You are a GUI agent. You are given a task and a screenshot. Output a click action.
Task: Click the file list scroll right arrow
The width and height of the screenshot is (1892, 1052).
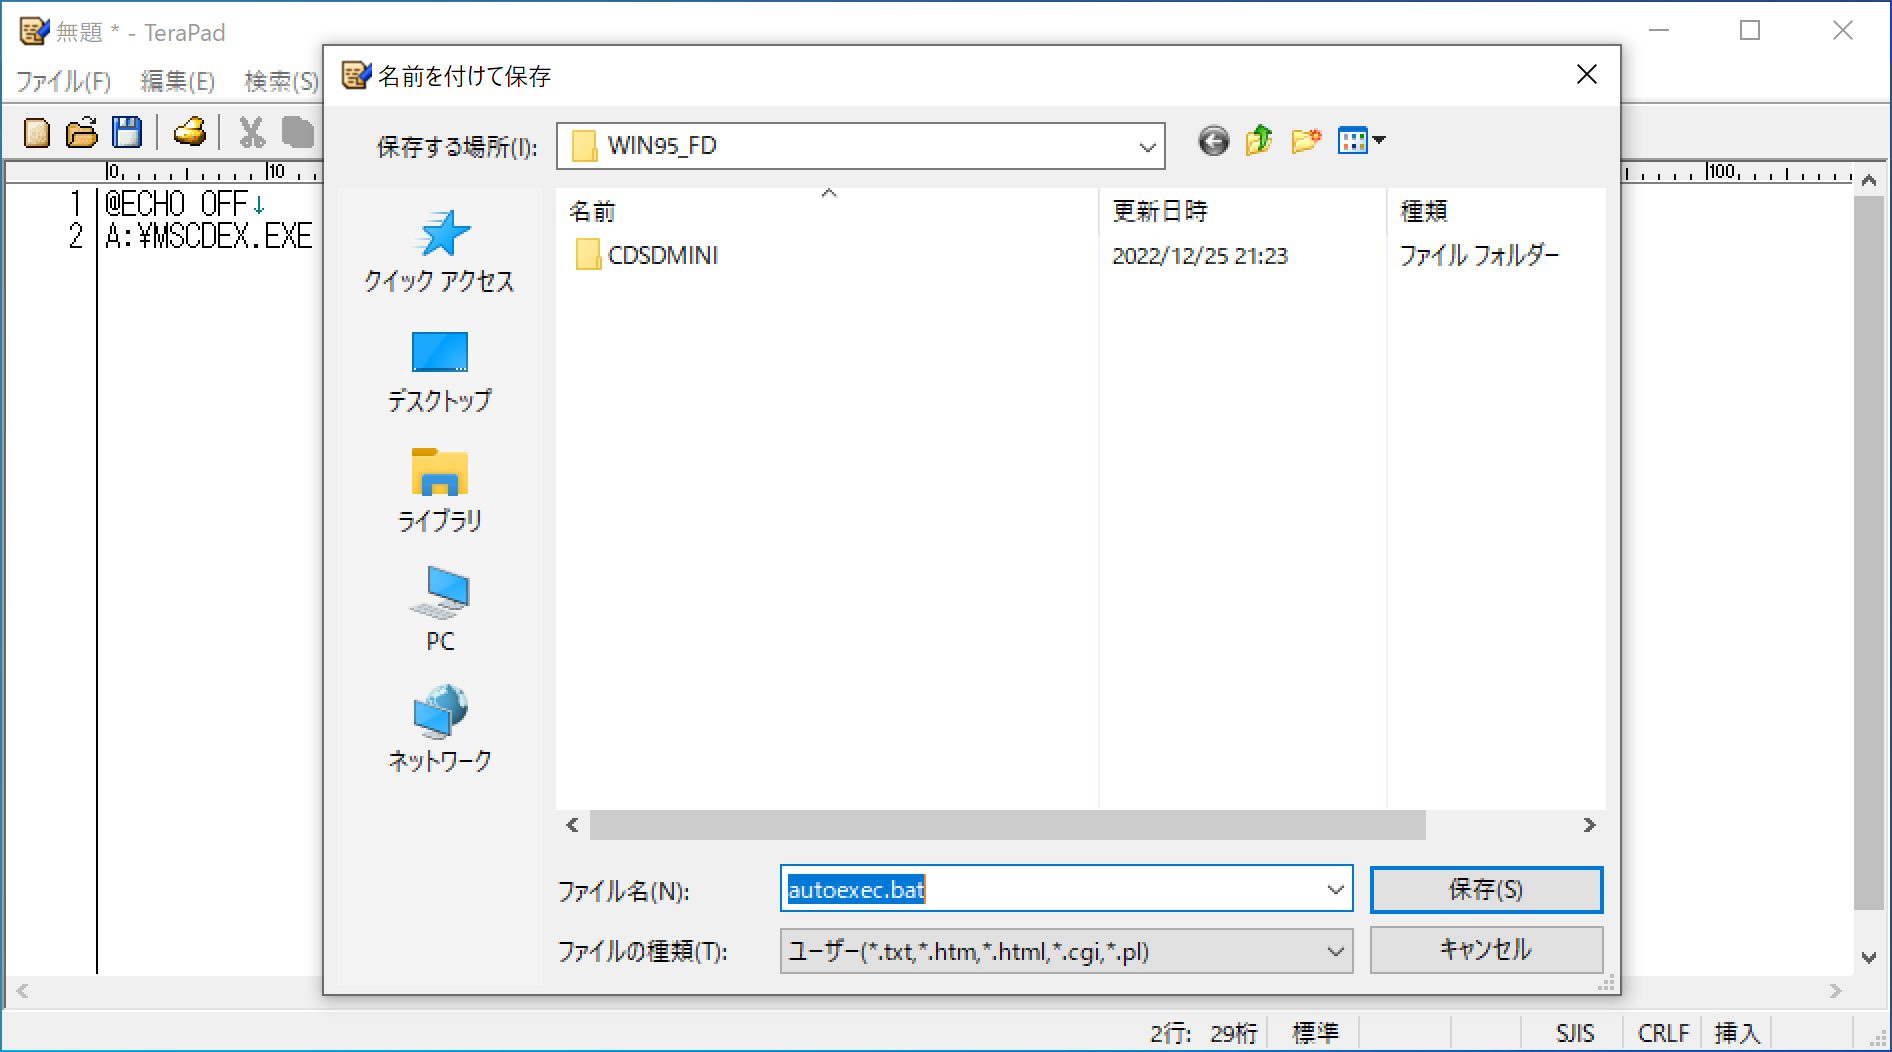1589,825
